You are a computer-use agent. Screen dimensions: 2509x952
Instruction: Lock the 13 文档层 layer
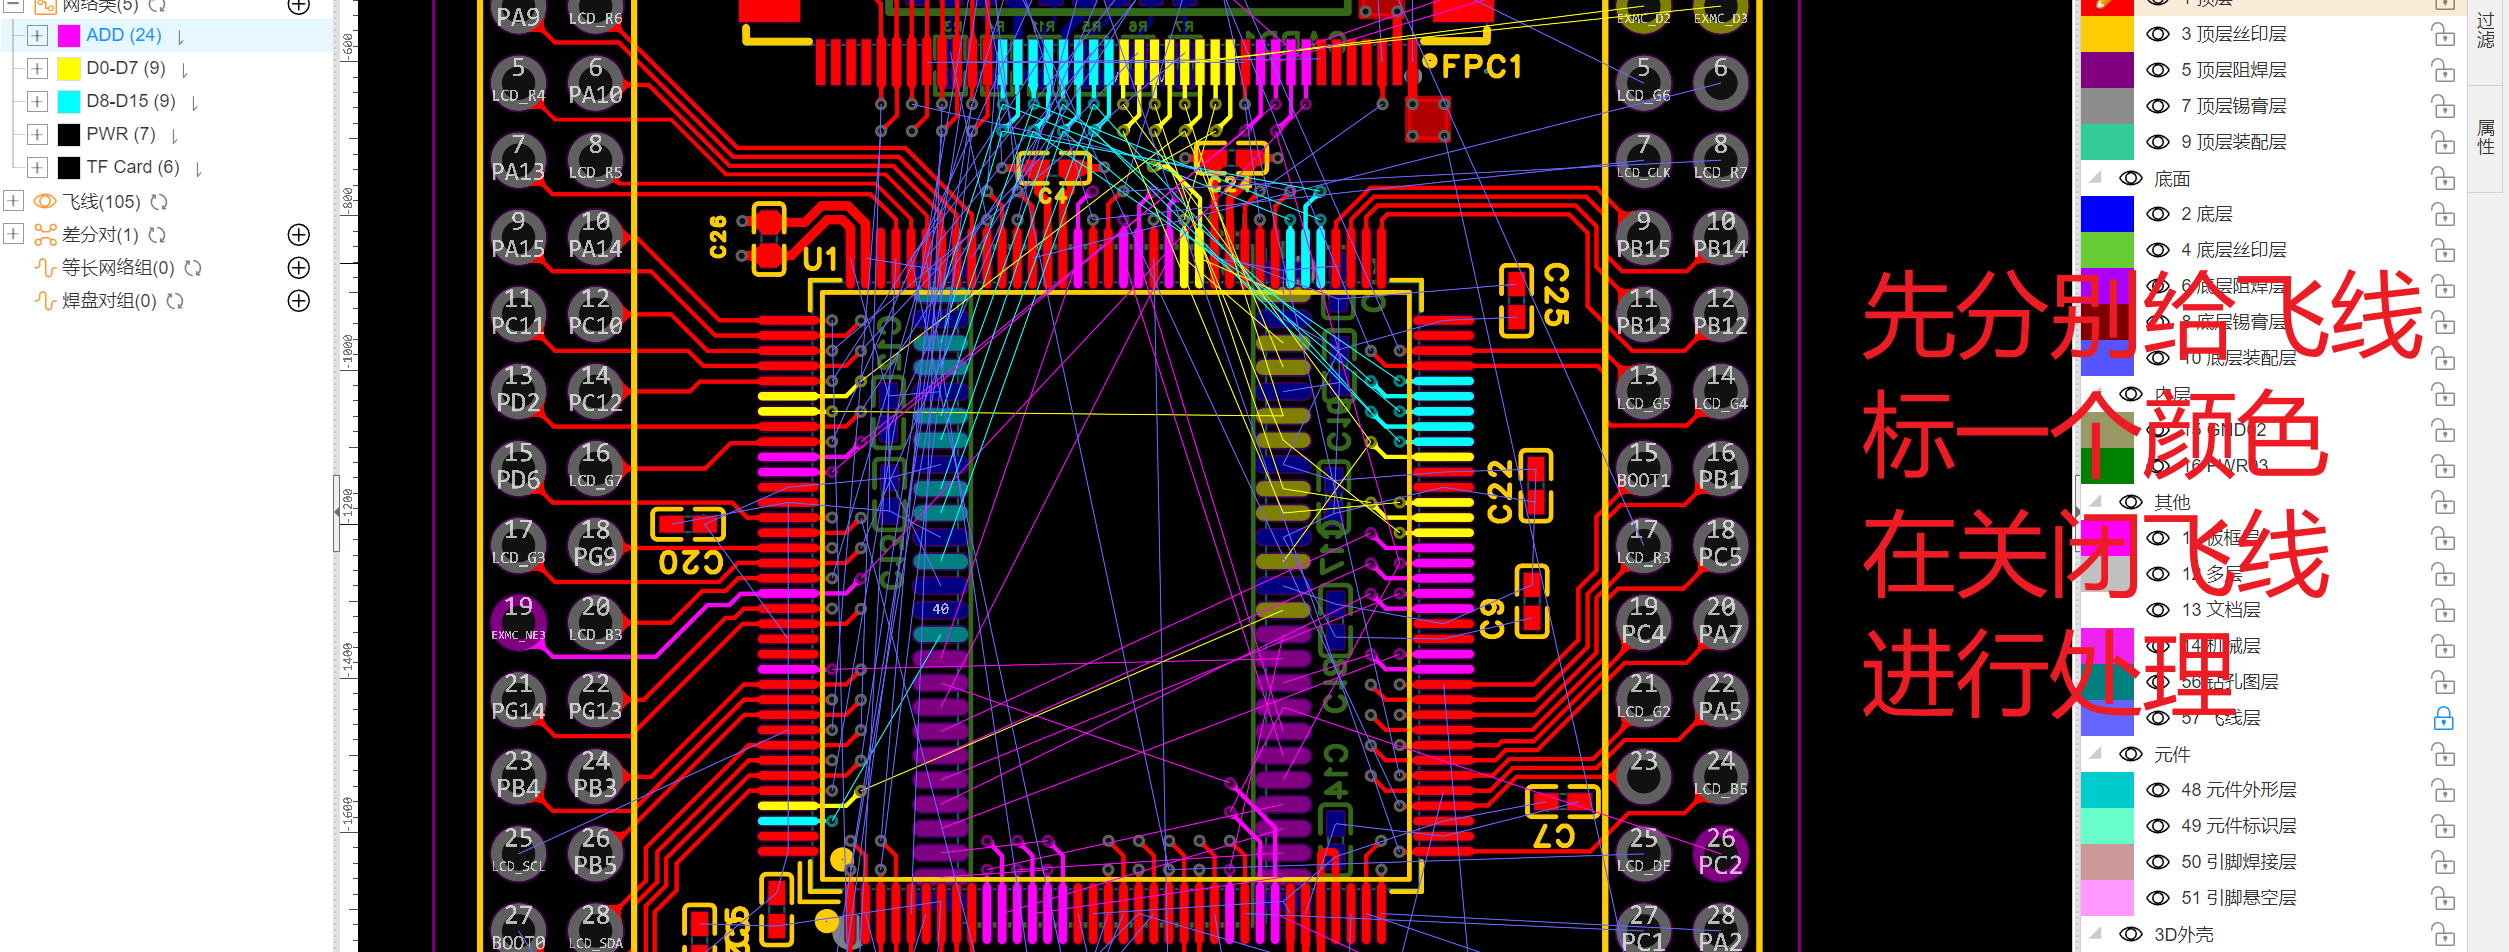point(2443,610)
